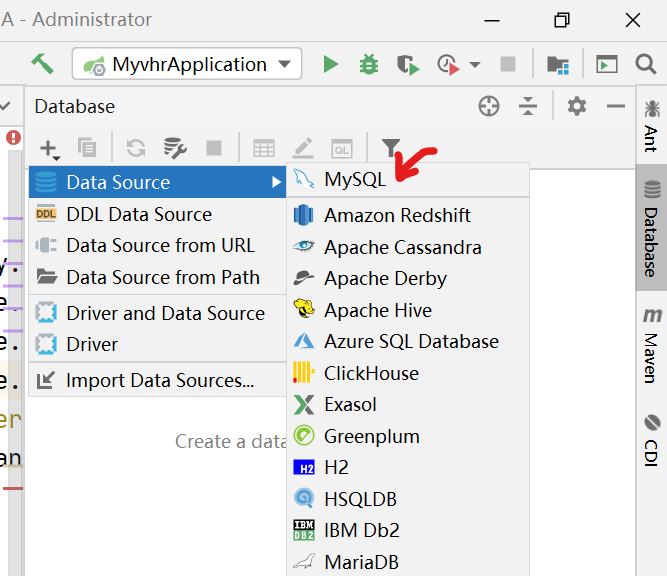Viewport: 667px width, 576px height.
Task: Select MariaDB data source
Action: (408, 562)
